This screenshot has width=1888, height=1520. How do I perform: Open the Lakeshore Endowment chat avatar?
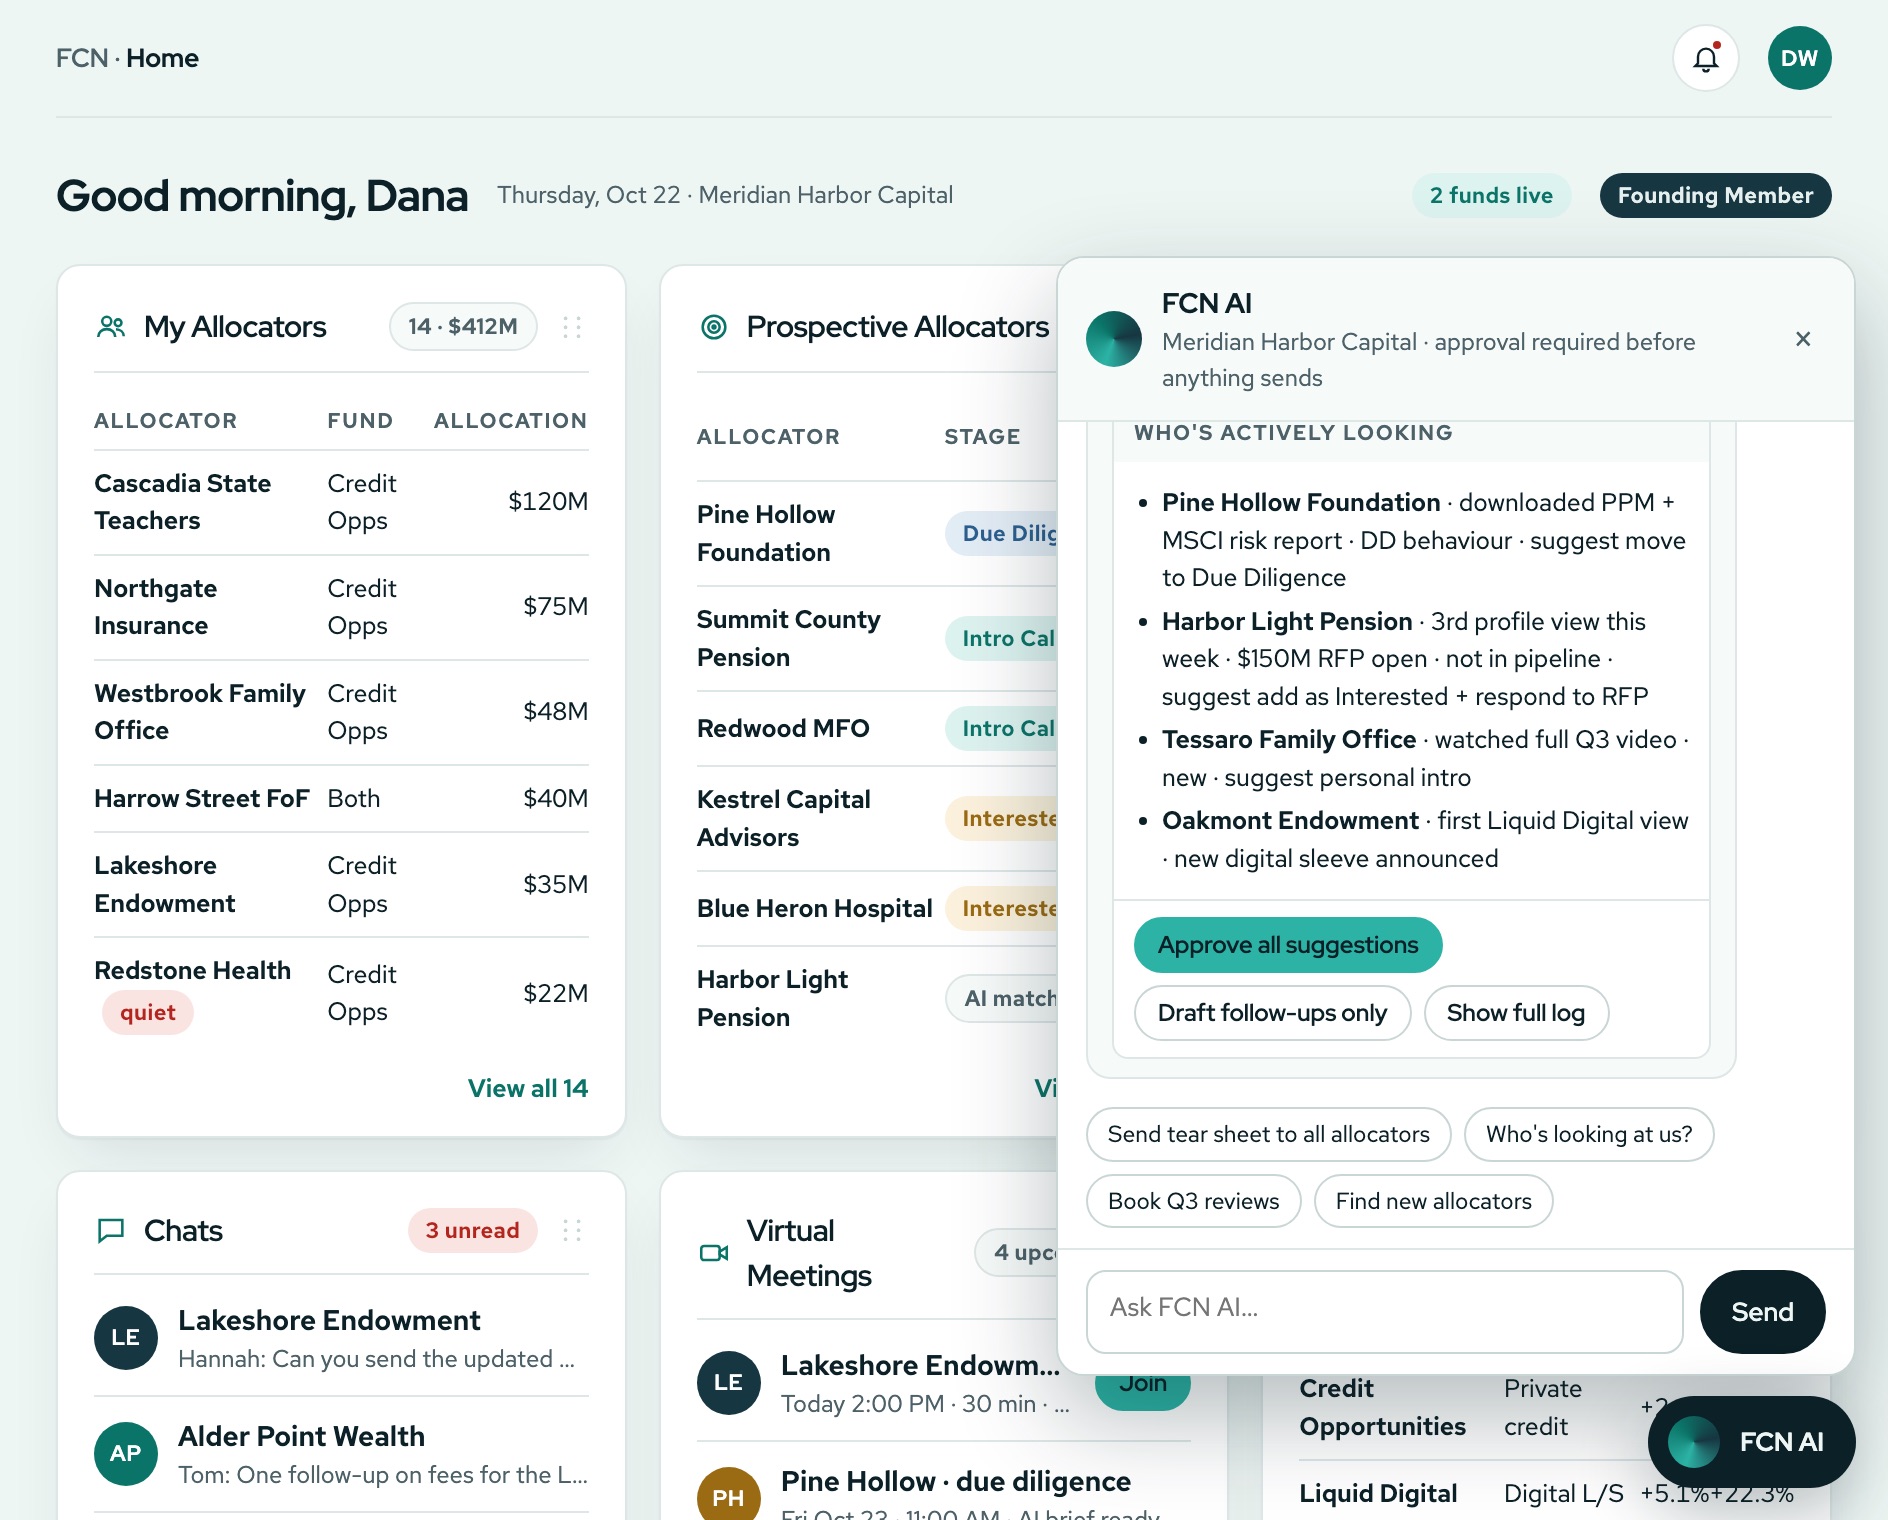126,1338
